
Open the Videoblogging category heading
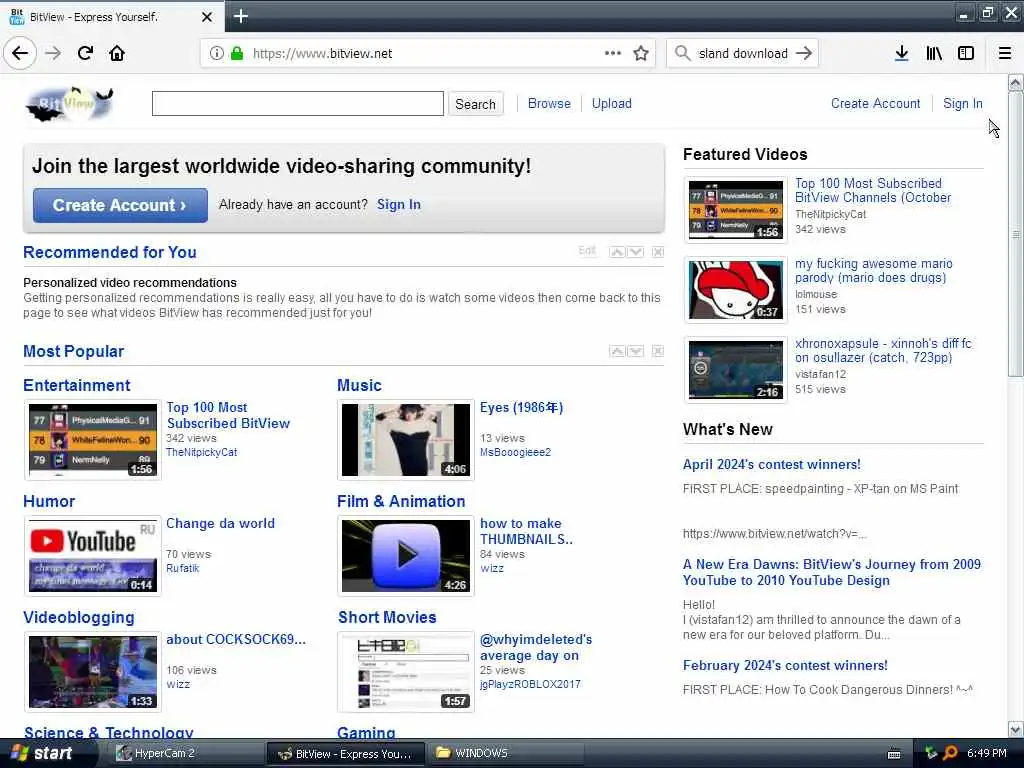[79, 617]
